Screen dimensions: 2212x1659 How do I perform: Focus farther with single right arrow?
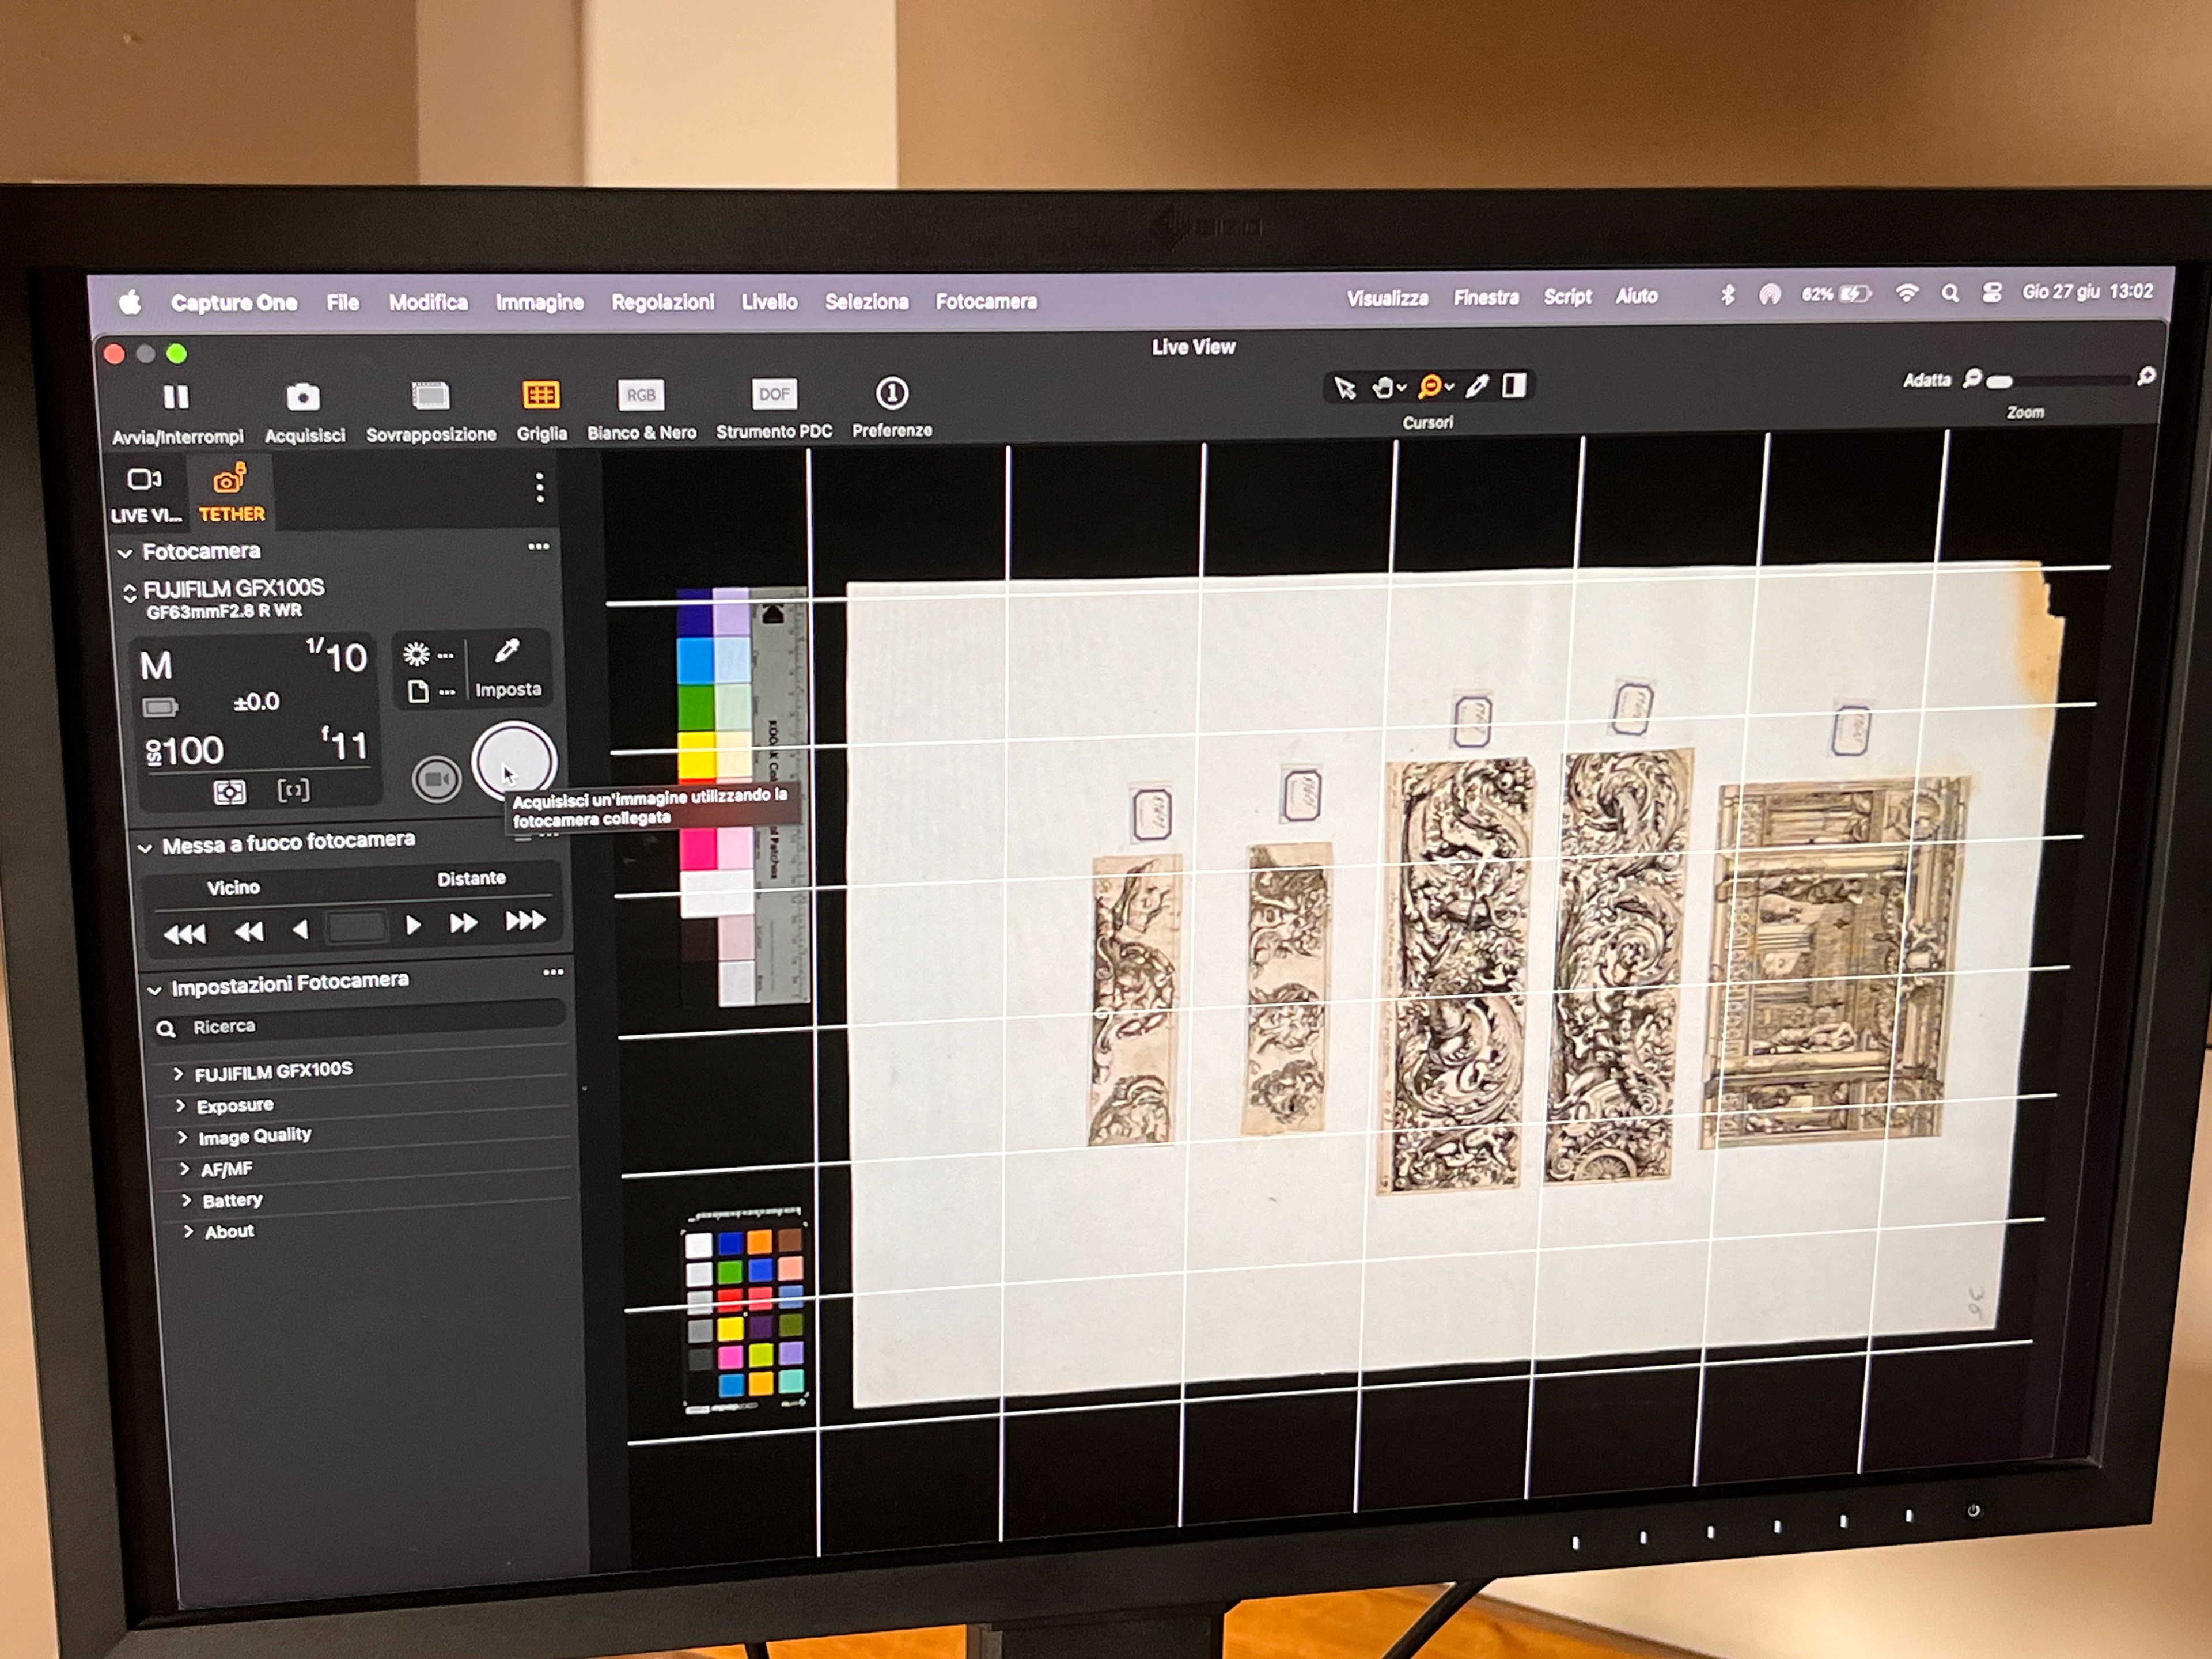(x=413, y=925)
